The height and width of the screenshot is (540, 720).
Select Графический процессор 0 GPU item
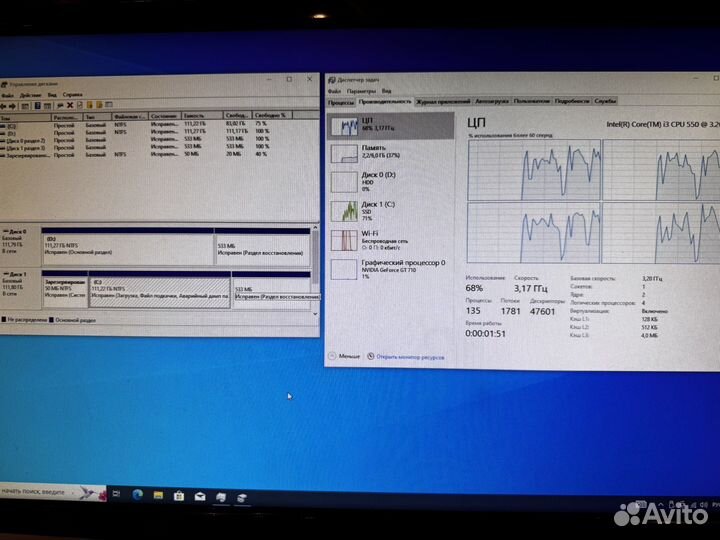coord(391,269)
